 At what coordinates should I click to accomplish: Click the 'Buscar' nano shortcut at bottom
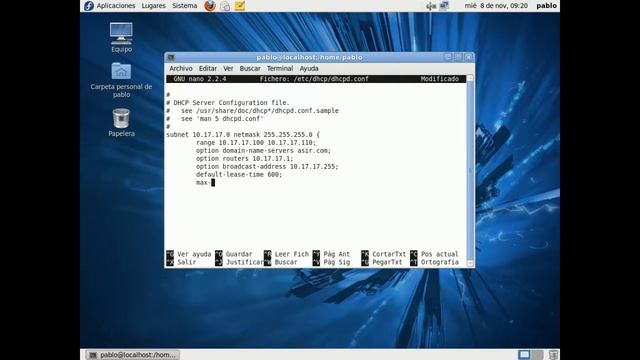[286, 262]
